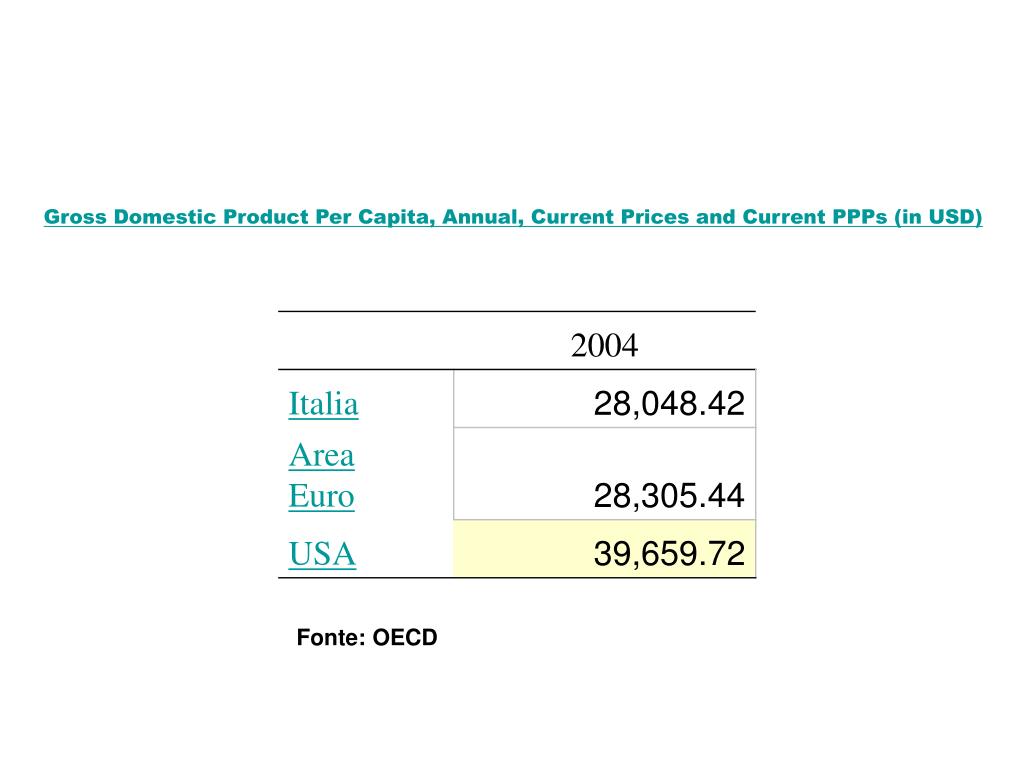Click the 'OECD' source text

click(405, 638)
